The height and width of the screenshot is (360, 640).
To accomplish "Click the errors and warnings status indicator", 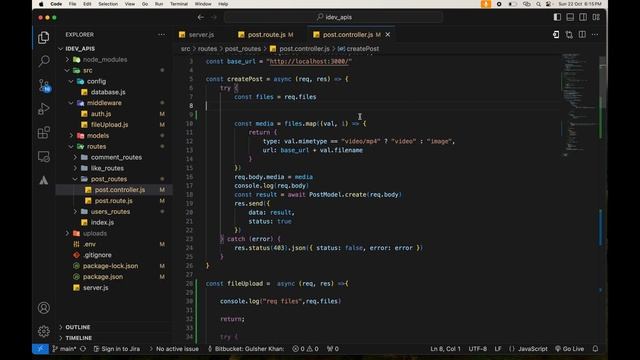I will pyautogui.click(x=305, y=349).
